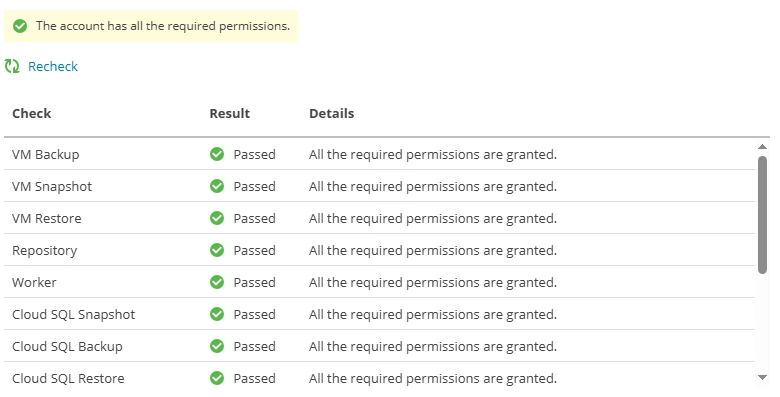
Task: Click the vertical scrollbar thumb
Action: [x=762, y=215]
